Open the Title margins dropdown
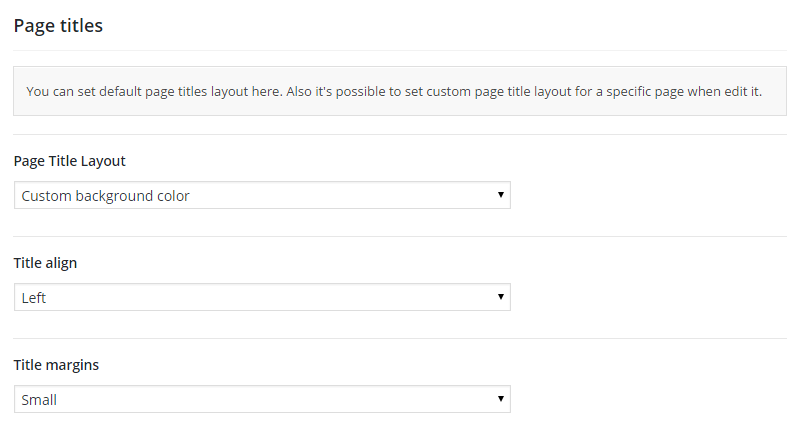Image resolution: width=800 pixels, height=428 pixels. (262, 400)
